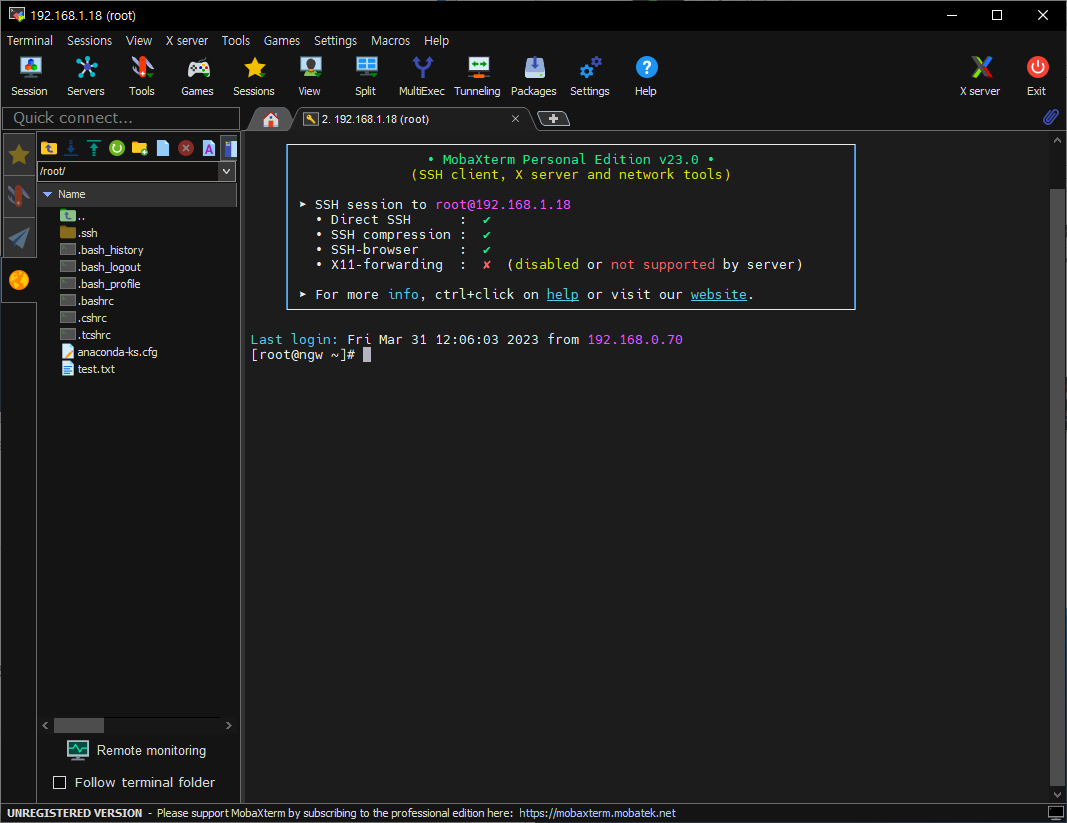Select the .ssh folder
The width and height of the screenshot is (1067, 823).
(x=79, y=233)
